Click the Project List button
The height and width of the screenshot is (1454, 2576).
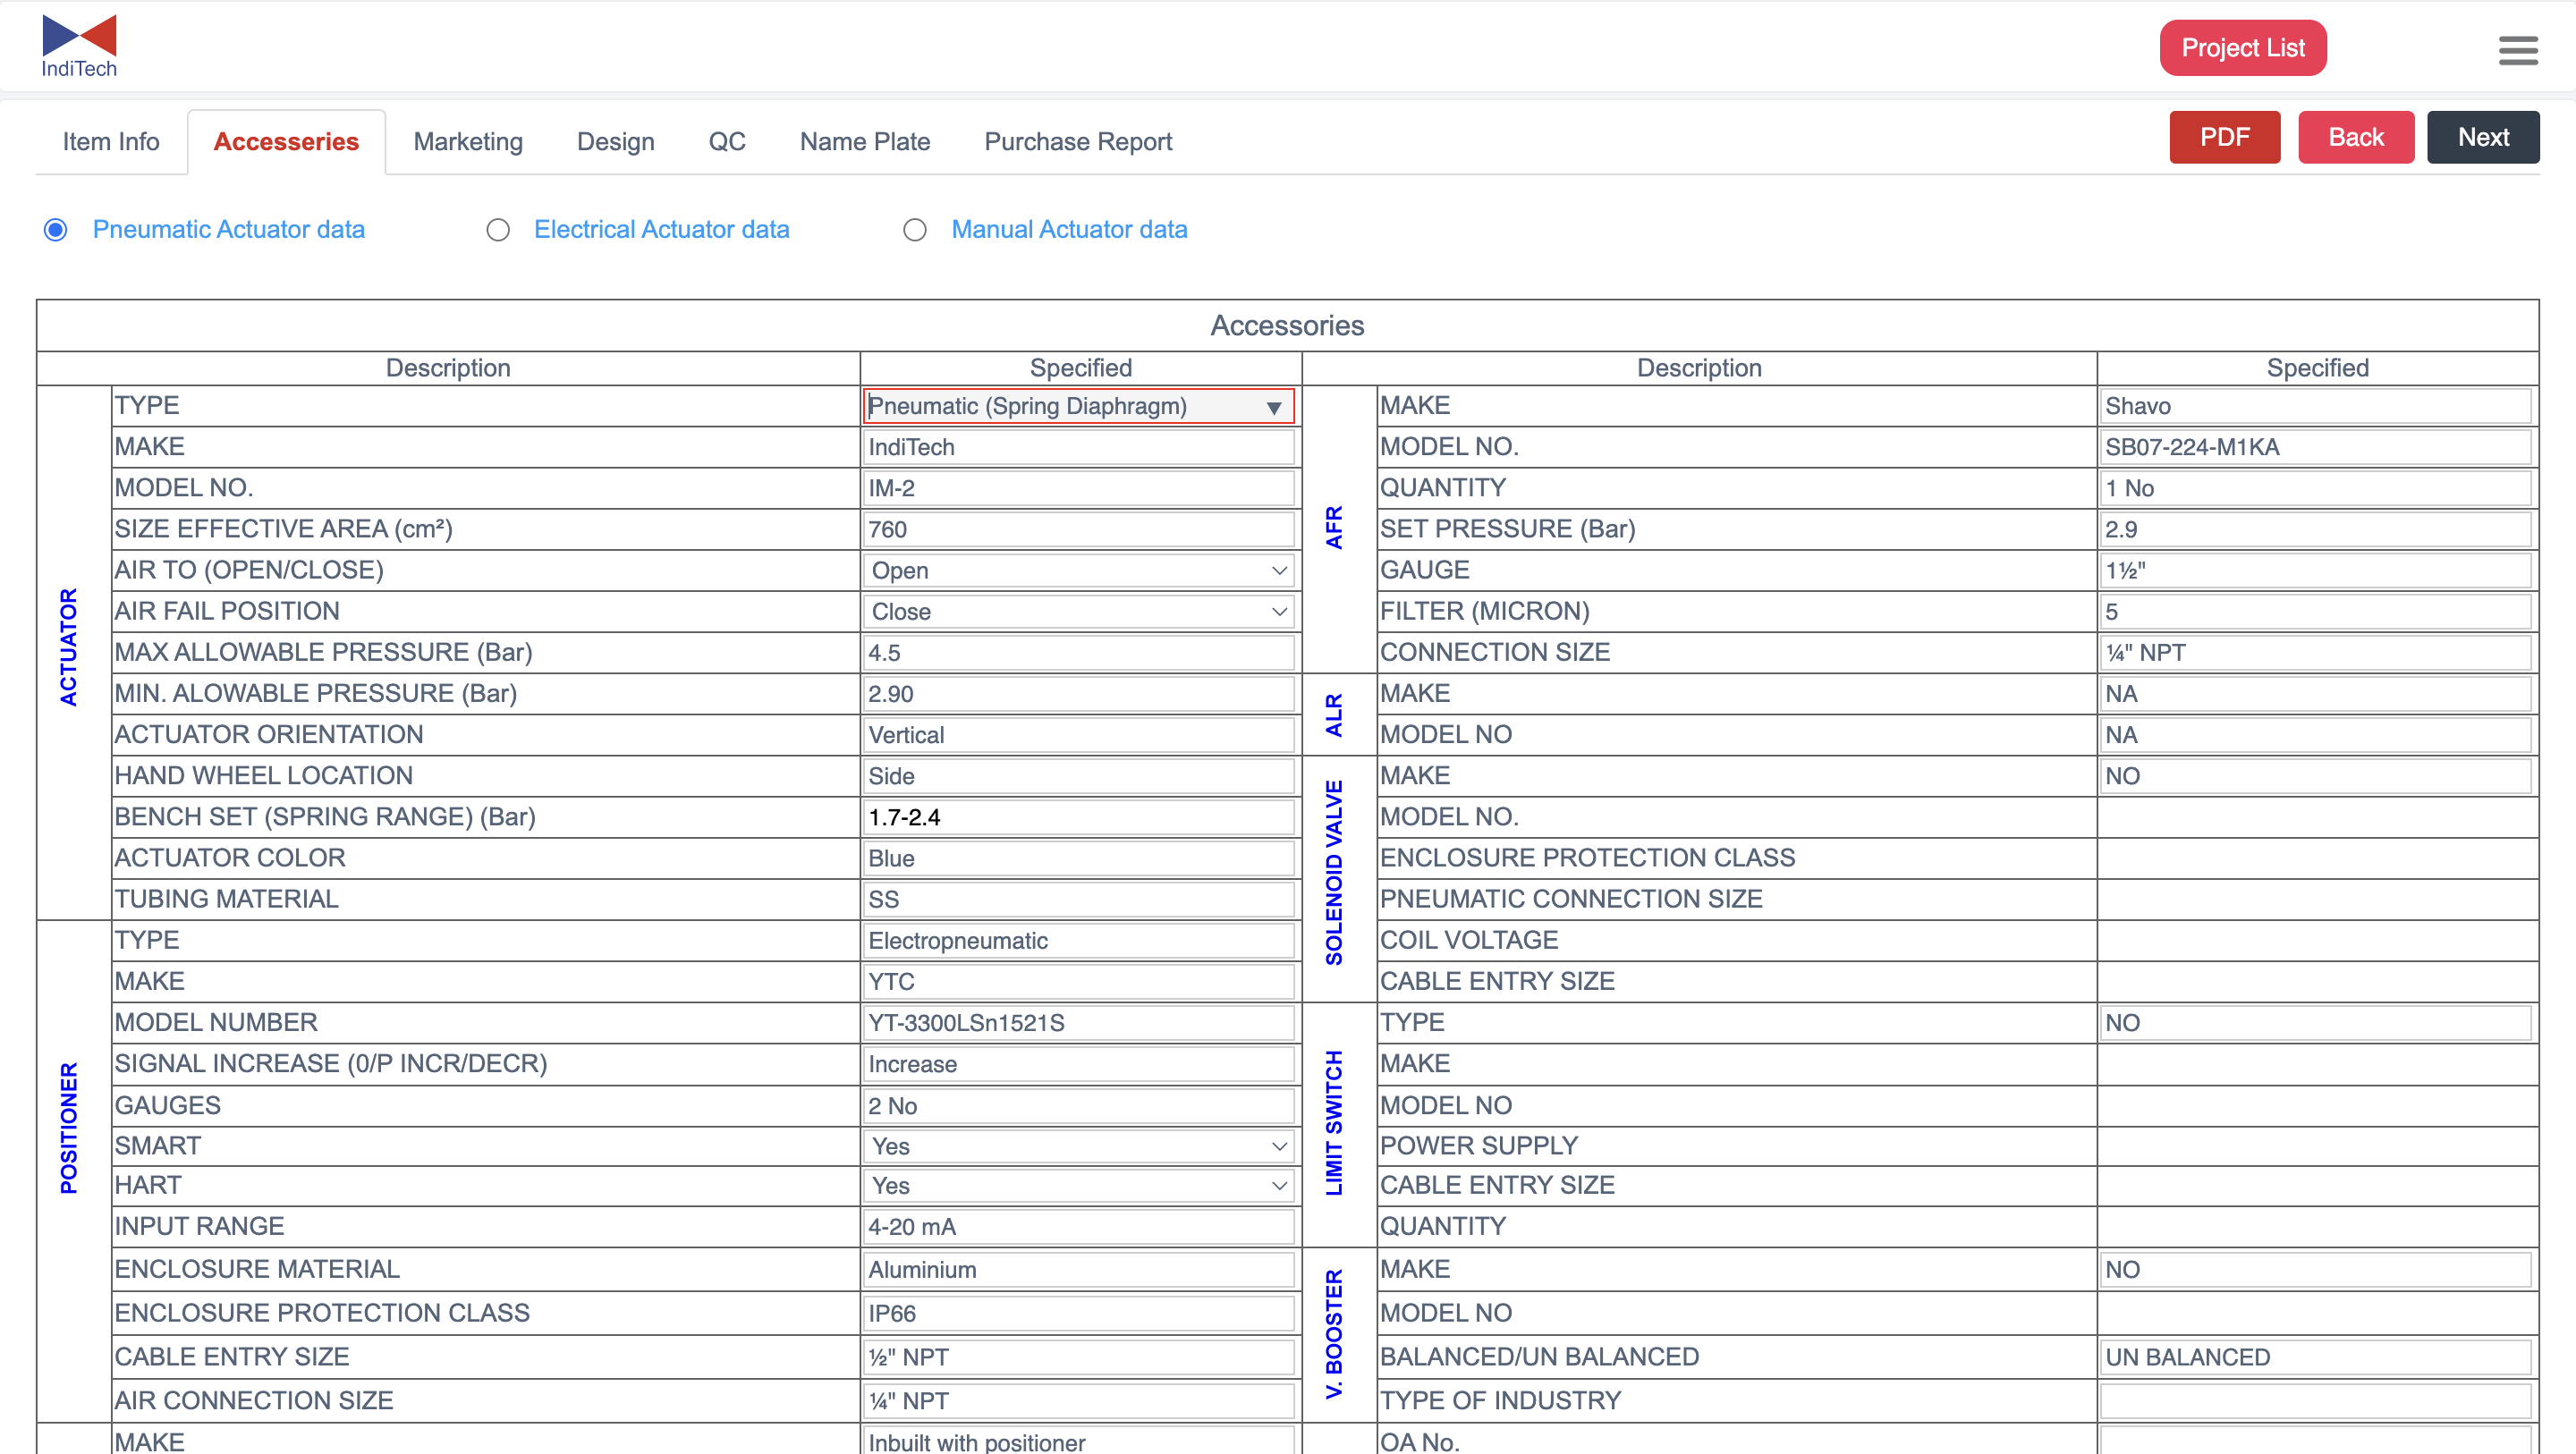2243,48
